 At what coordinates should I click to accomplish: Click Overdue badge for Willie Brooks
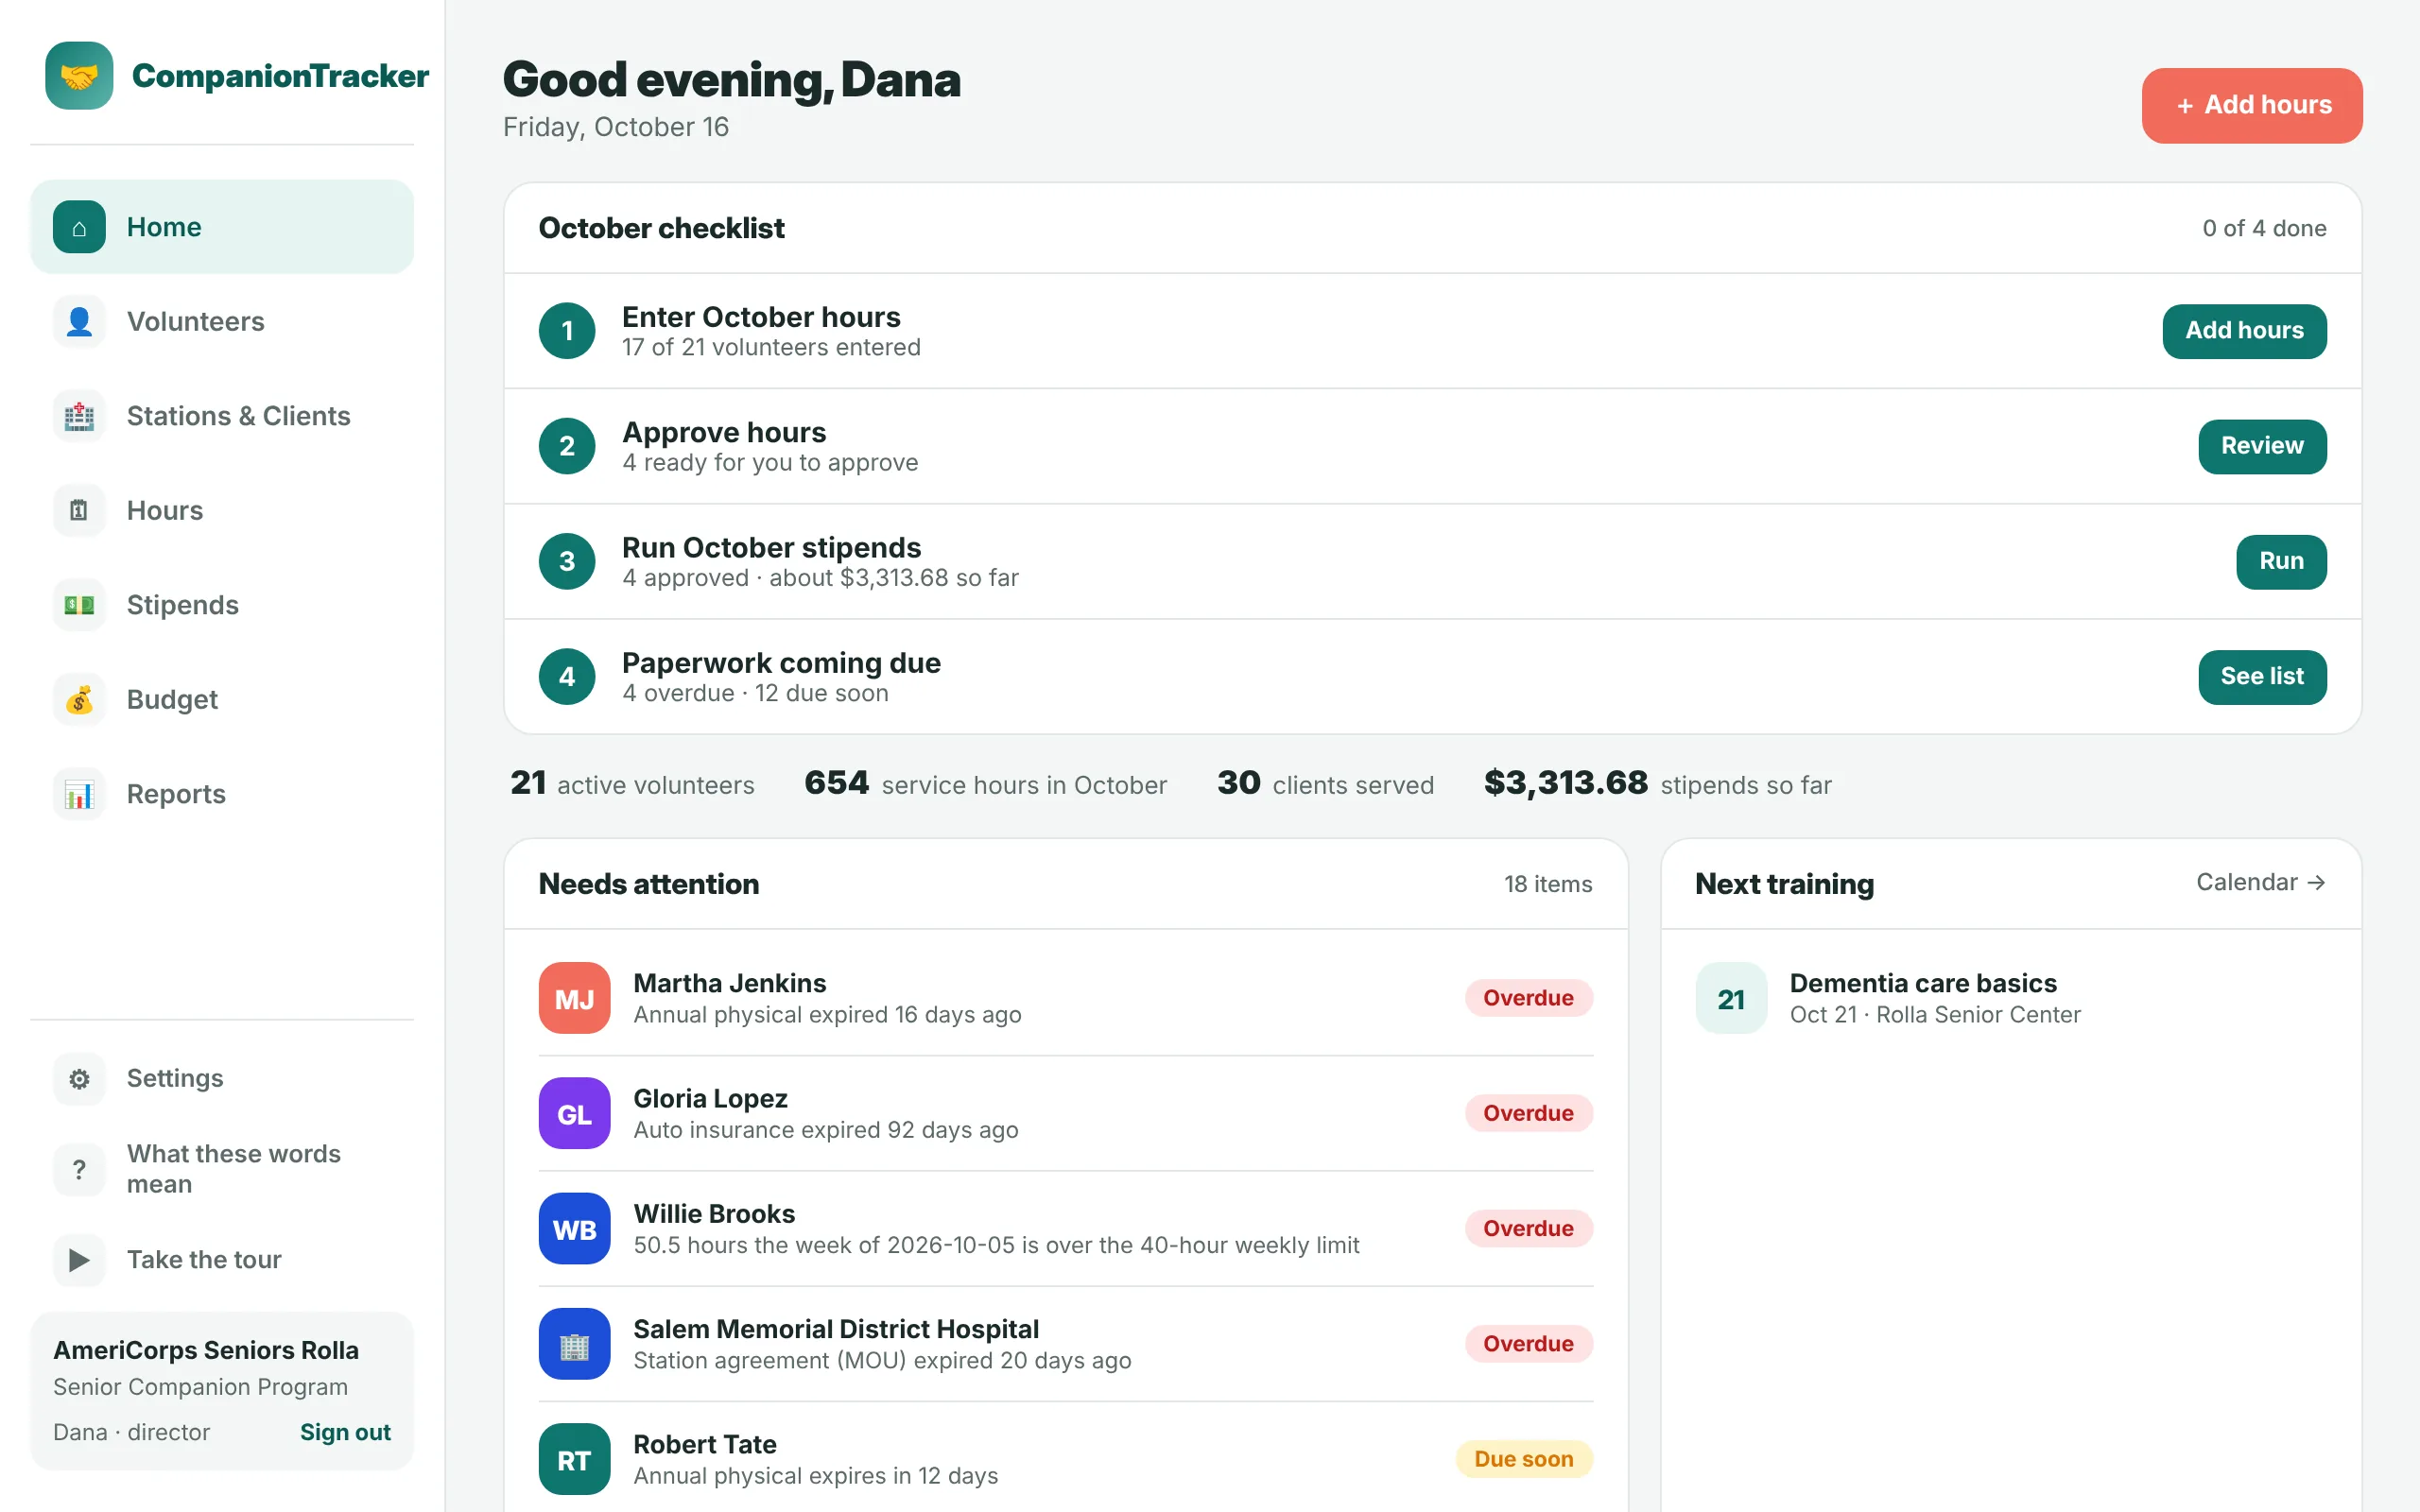pos(1528,1229)
